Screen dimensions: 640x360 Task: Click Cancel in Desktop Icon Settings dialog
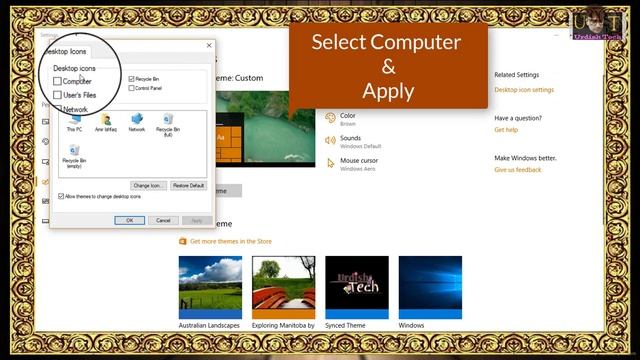coord(163,220)
